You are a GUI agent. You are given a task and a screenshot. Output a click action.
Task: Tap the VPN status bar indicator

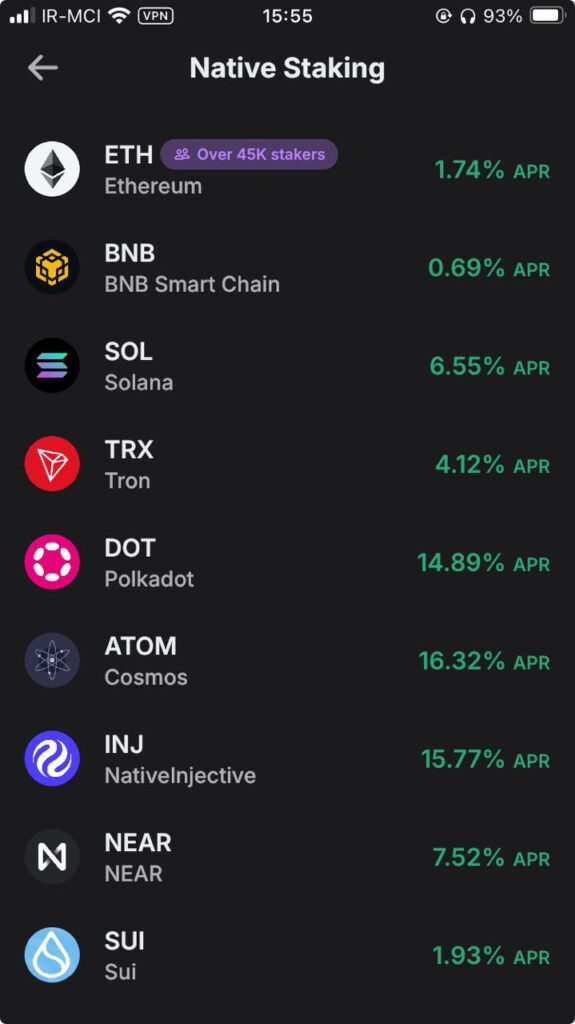point(156,16)
